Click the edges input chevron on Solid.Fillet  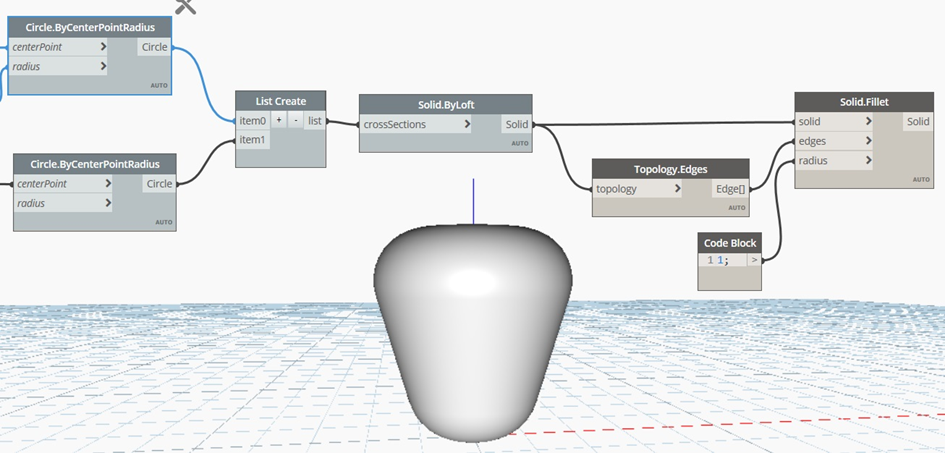867,141
